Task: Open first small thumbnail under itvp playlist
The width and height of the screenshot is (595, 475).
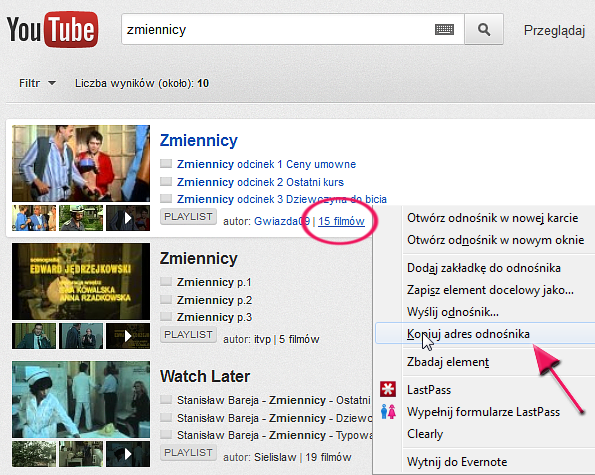Action: click(x=34, y=336)
